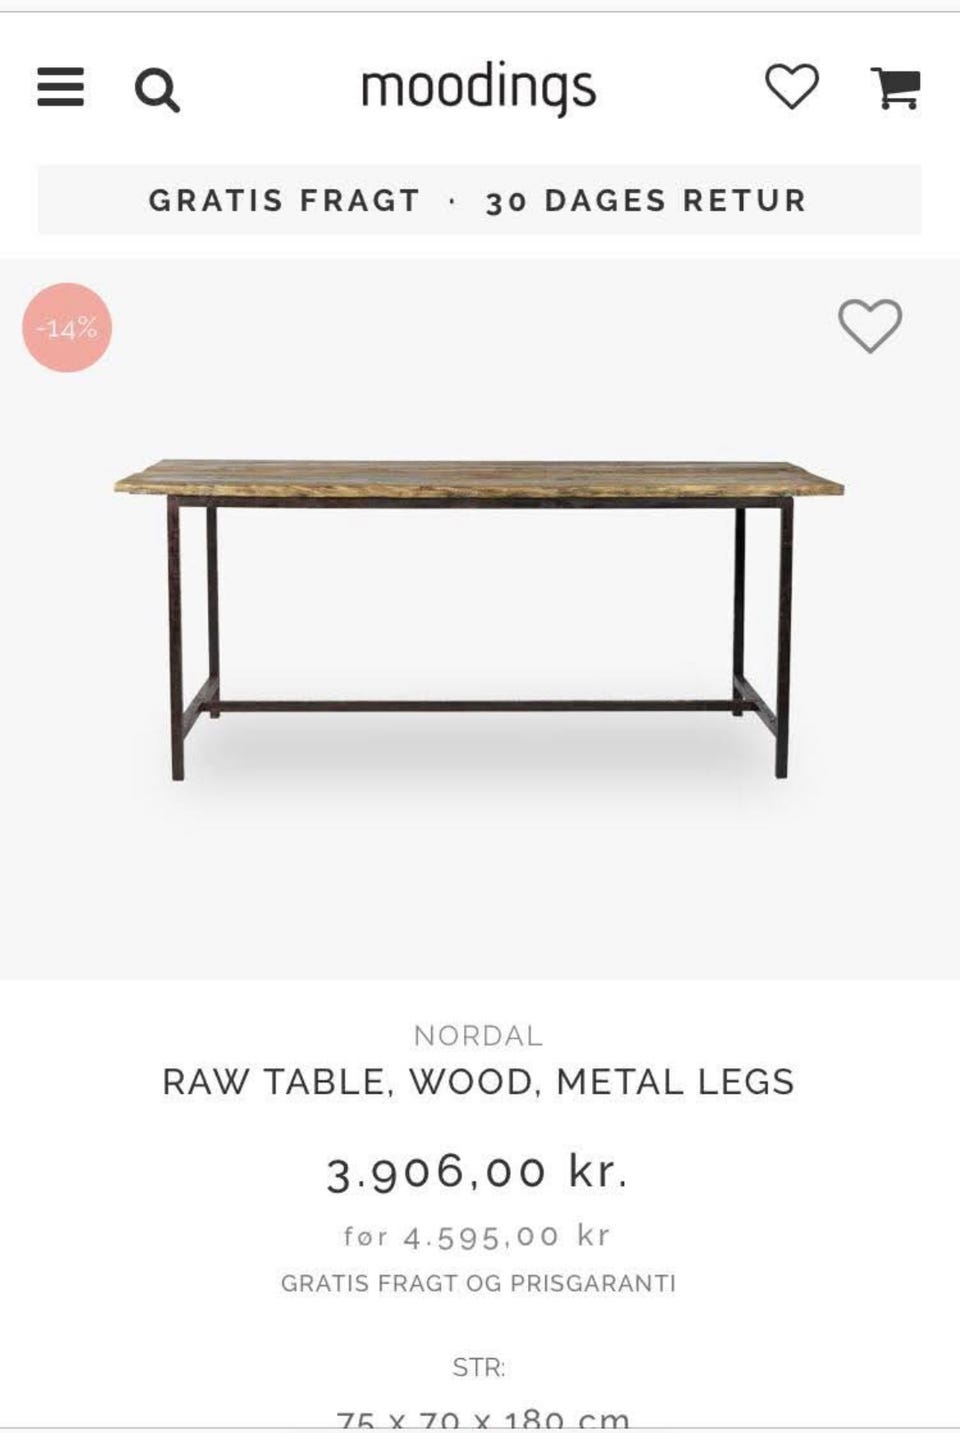Click the før 4.595,00 kr old price
This screenshot has width=960, height=1433.
[x=477, y=1236]
